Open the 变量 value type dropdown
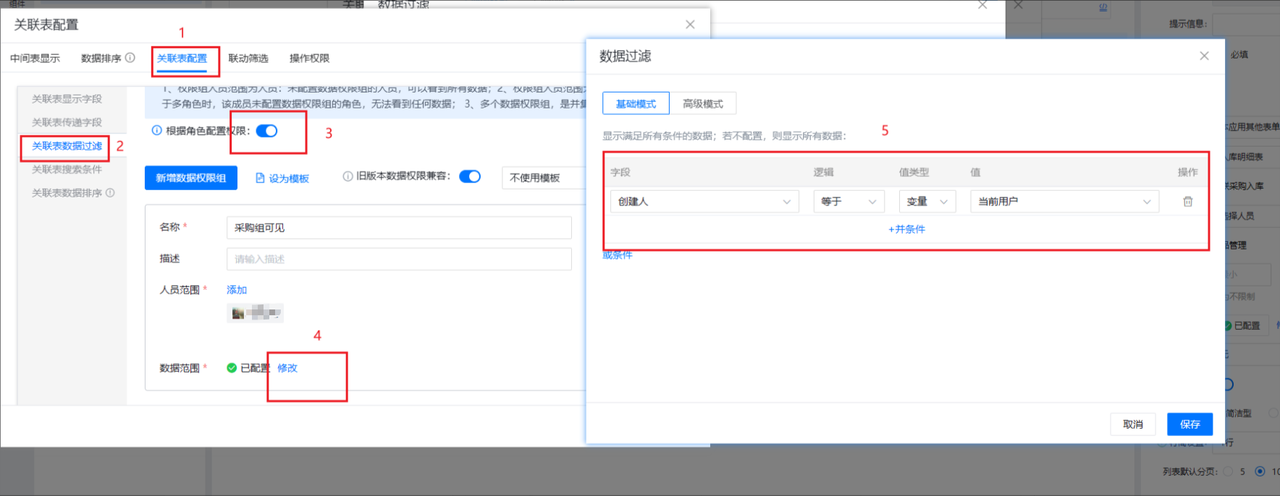The height and width of the screenshot is (496, 1280). 927,202
